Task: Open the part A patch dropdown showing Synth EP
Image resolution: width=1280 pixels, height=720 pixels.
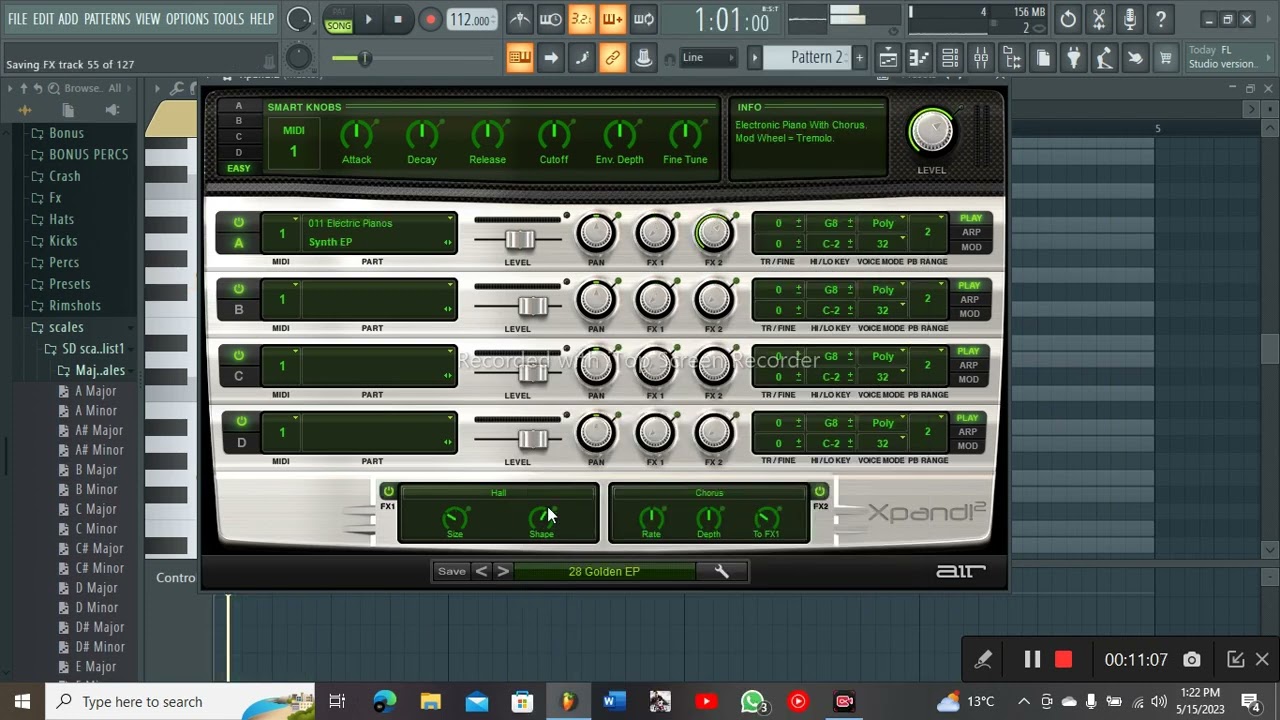Action: [x=379, y=233]
